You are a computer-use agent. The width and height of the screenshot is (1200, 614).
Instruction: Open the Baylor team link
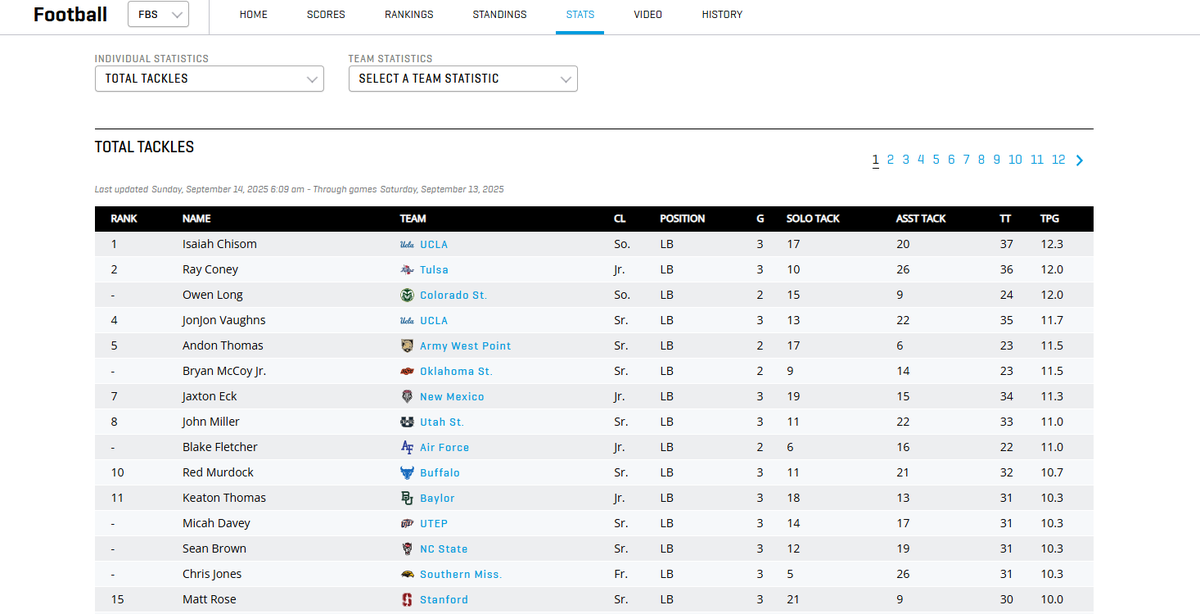pyautogui.click(x=437, y=498)
